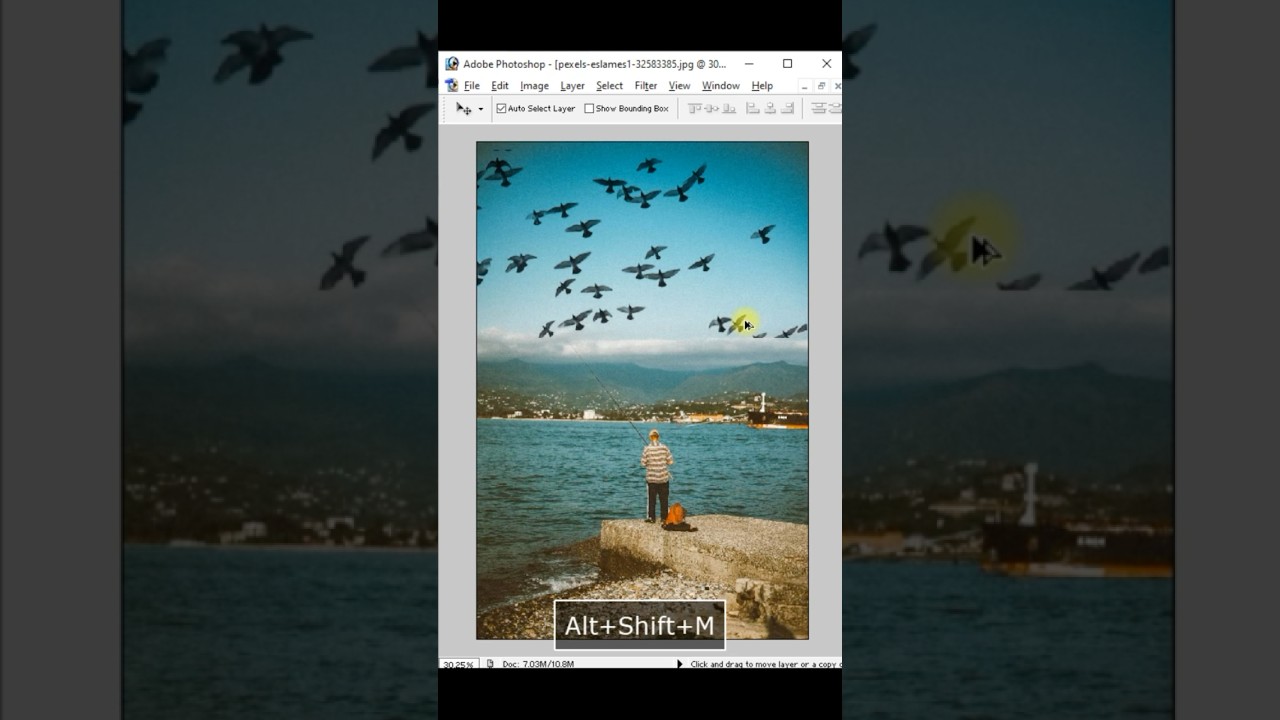
Task: Click the Distribute top edges icon
Action: click(x=818, y=108)
